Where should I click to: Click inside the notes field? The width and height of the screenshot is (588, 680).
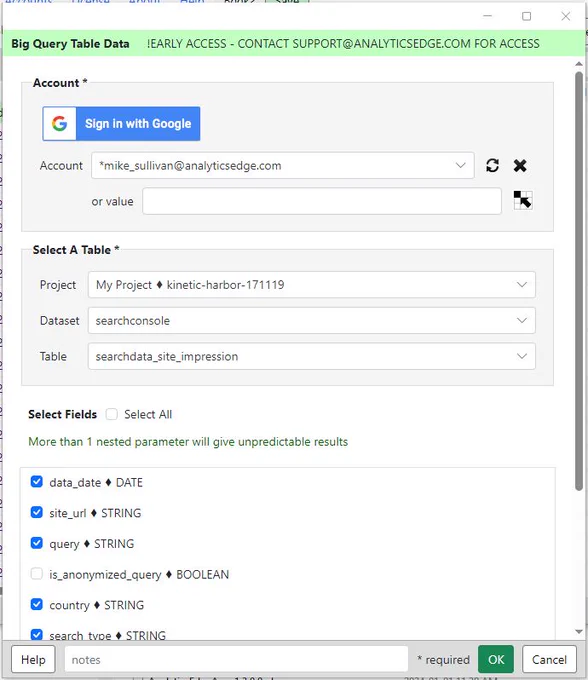click(236, 660)
